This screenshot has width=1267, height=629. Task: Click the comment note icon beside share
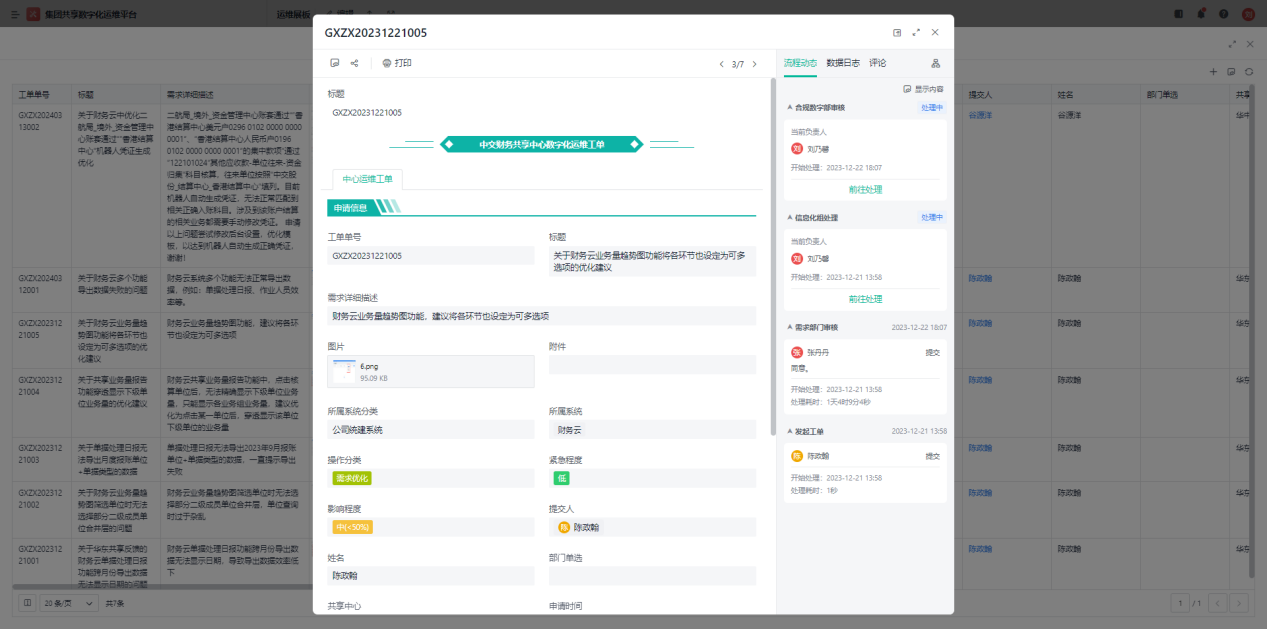335,63
